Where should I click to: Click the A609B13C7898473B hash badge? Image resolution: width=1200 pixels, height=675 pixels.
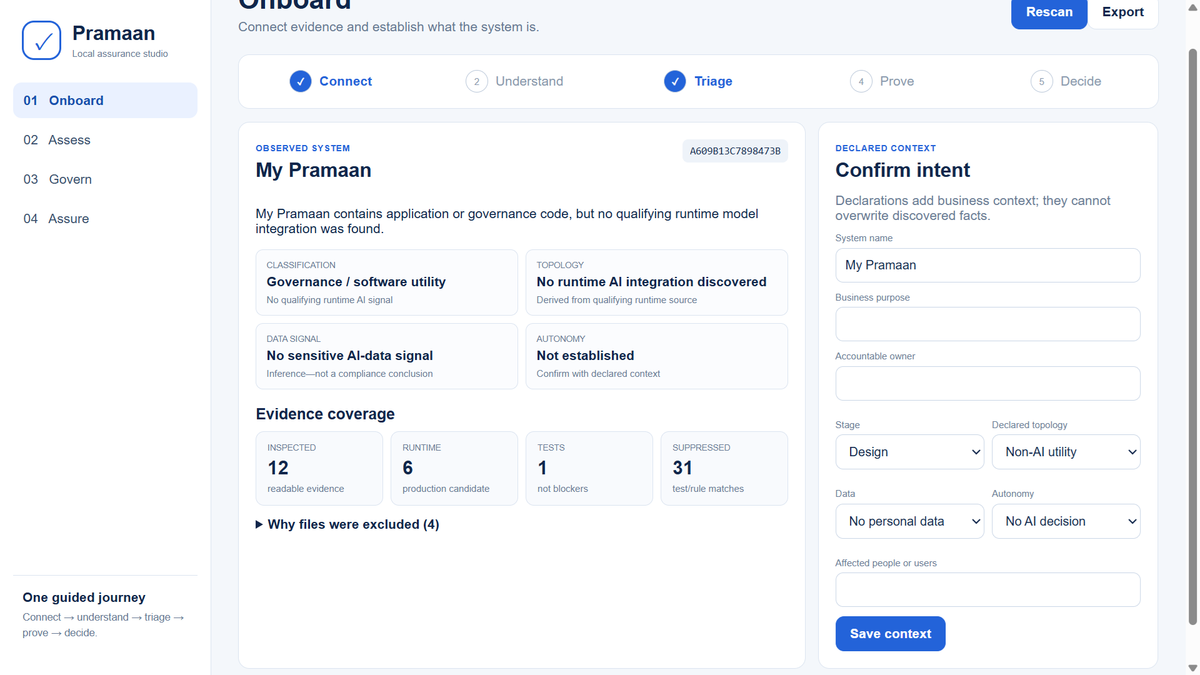735,151
